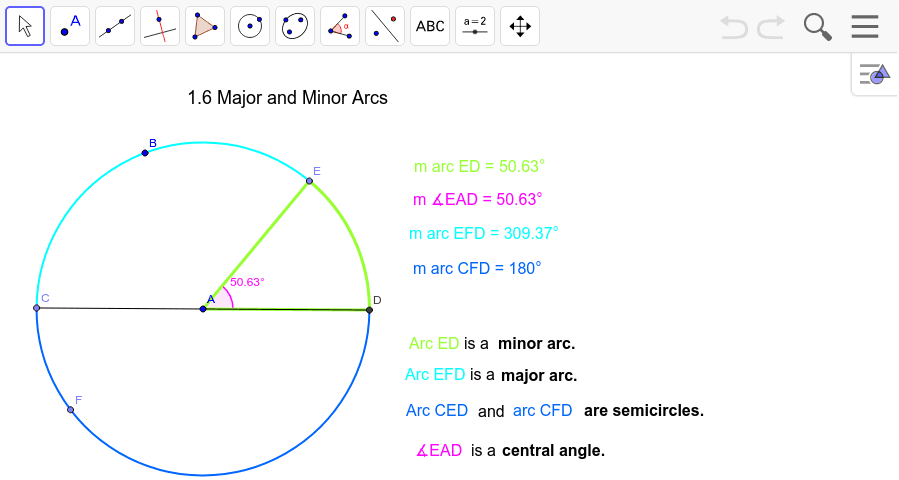Click point C on the circle

pos(37,308)
